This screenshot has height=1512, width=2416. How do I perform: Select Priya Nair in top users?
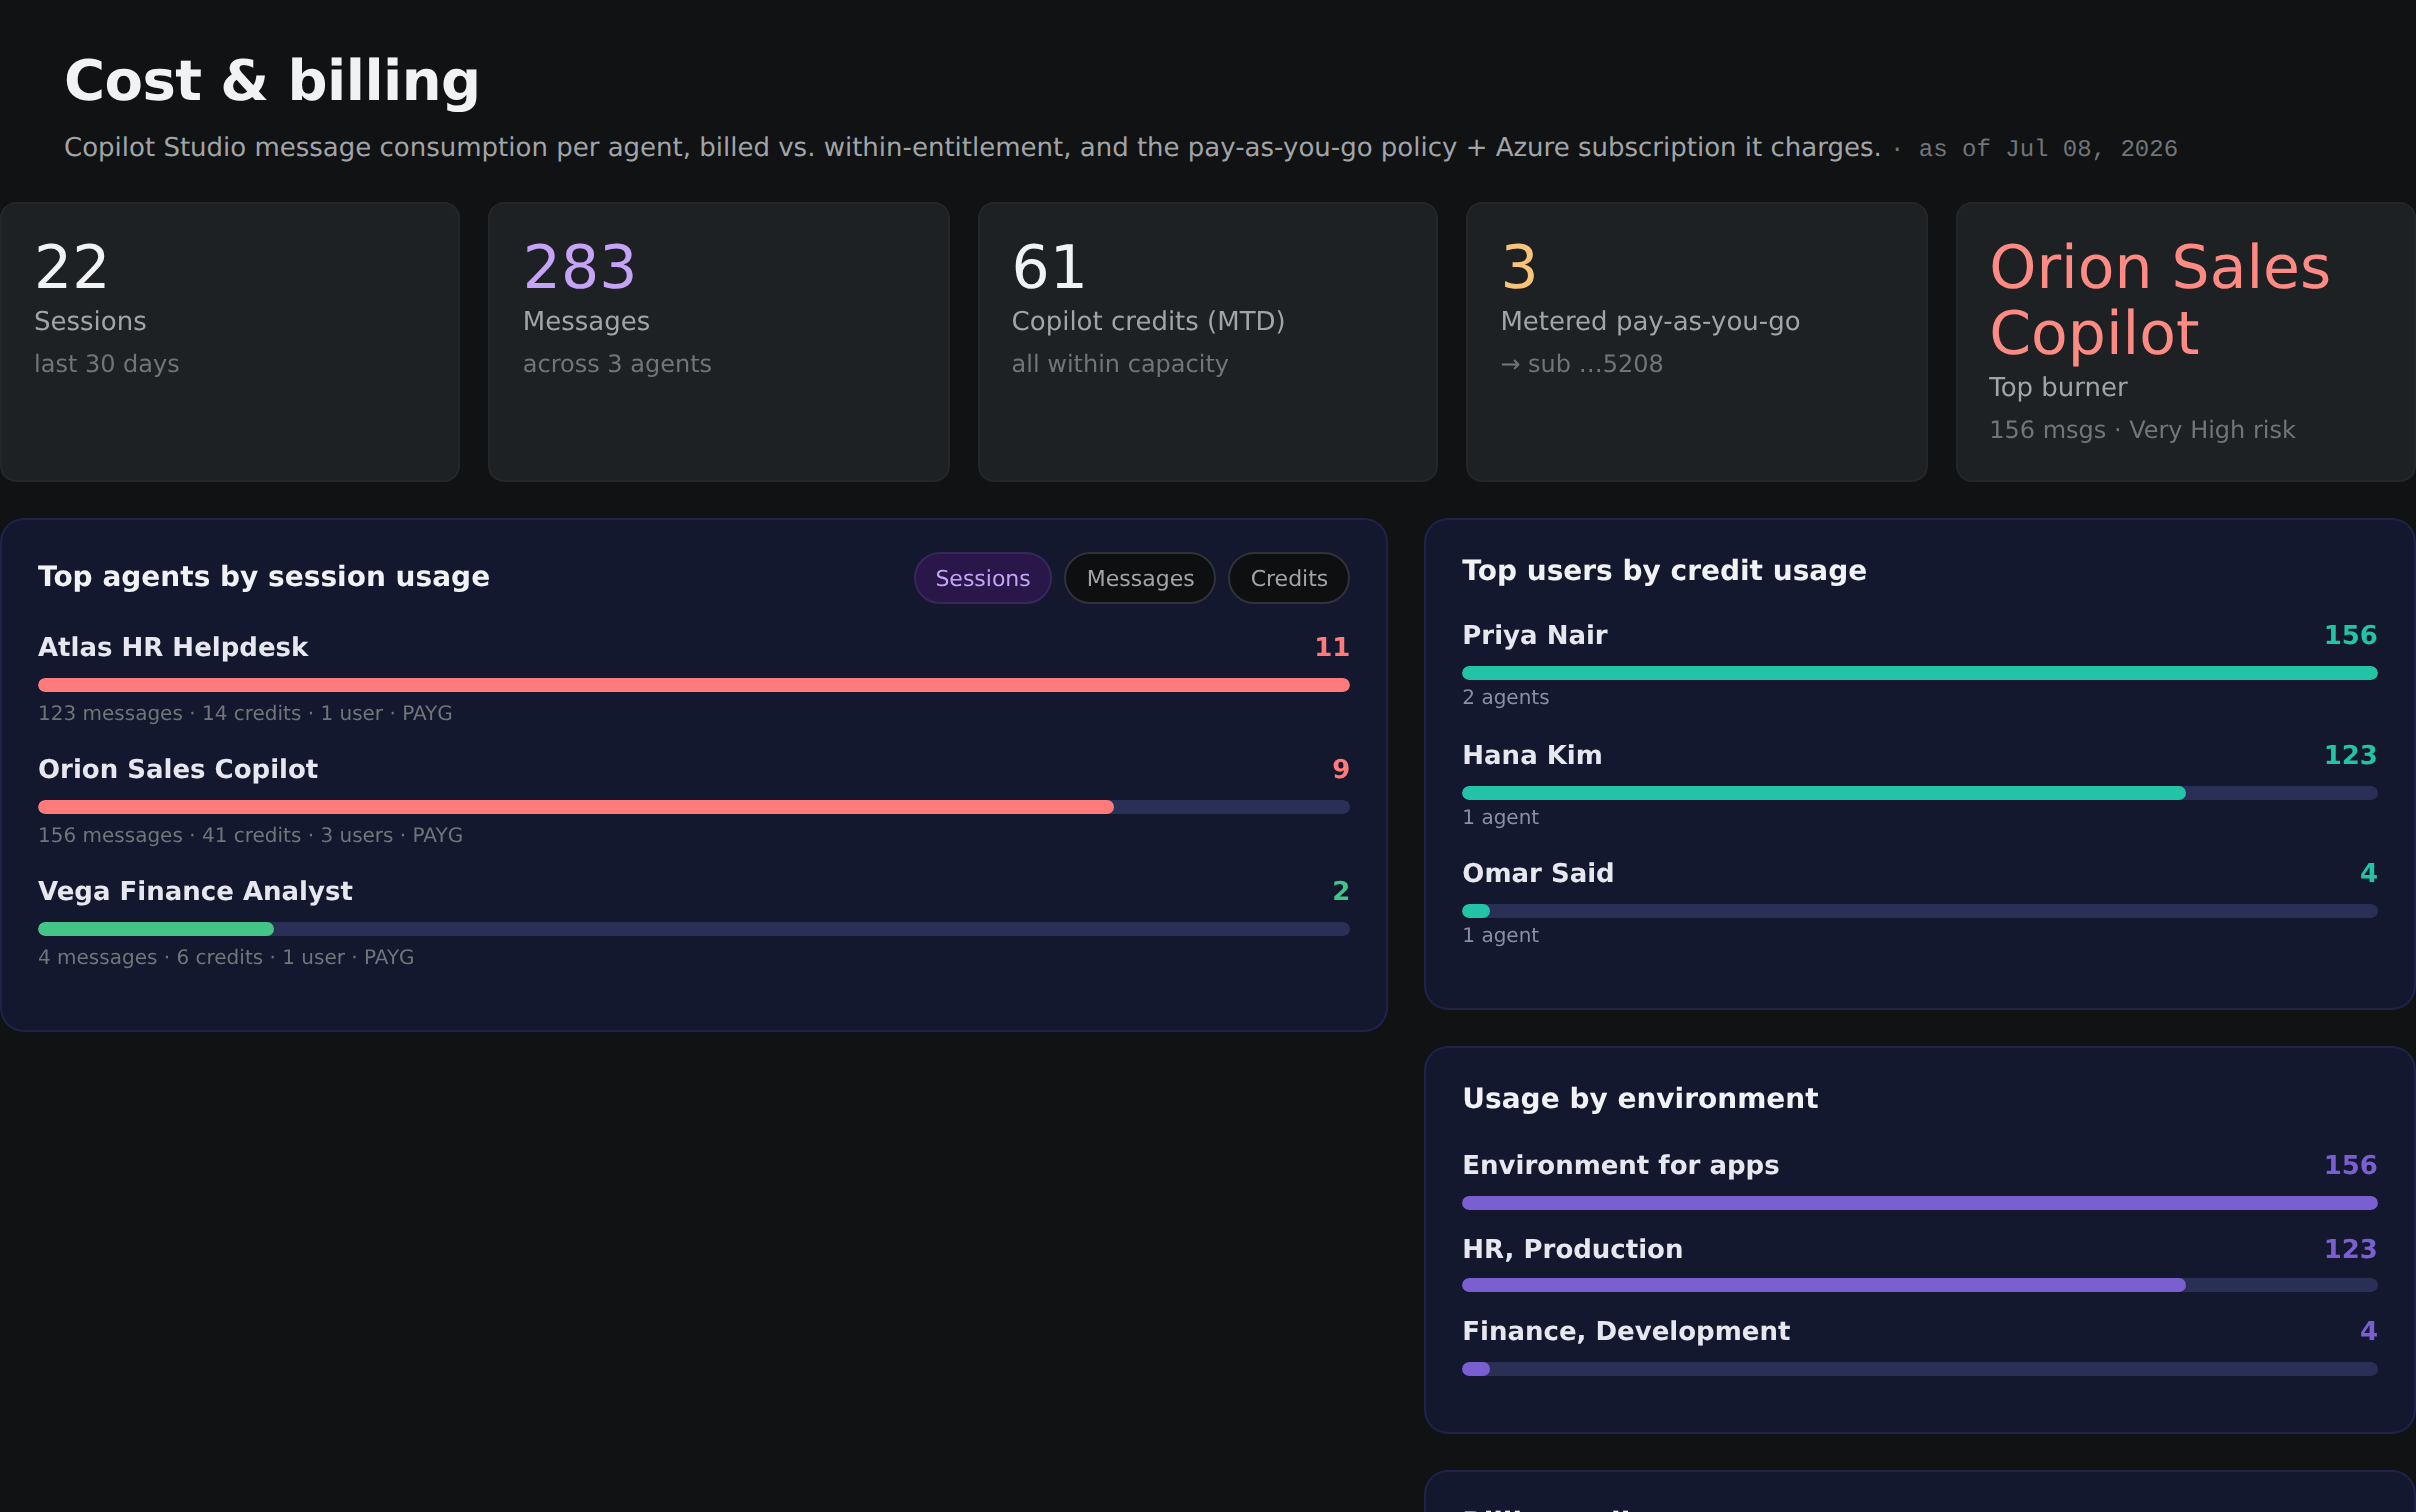coord(1920,664)
